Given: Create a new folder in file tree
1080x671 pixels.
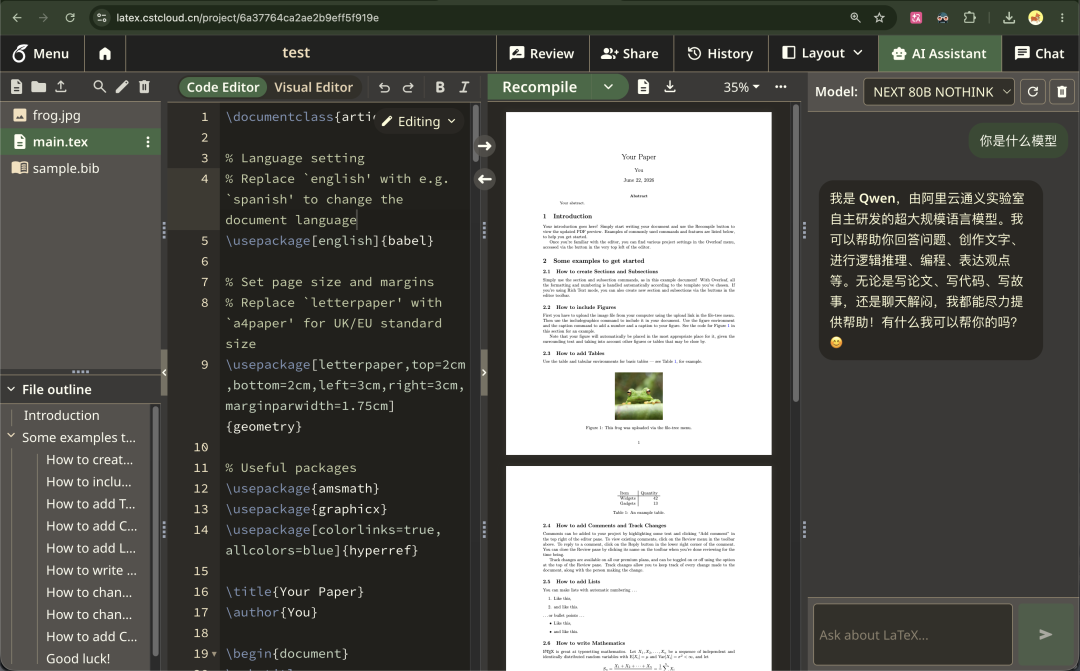Looking at the screenshot, I should coord(39,87).
